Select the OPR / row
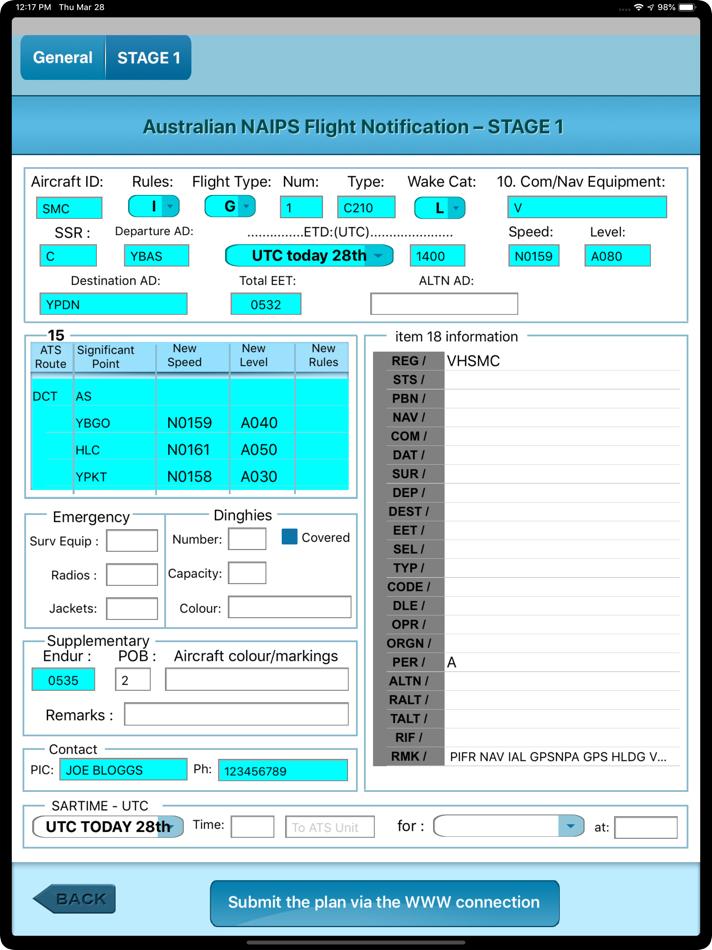 click(527, 624)
